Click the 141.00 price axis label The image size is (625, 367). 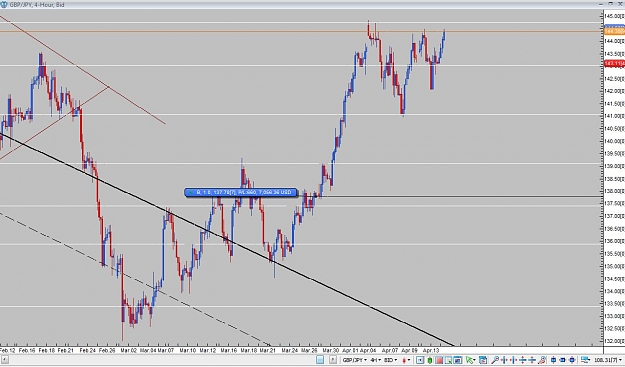[614, 116]
